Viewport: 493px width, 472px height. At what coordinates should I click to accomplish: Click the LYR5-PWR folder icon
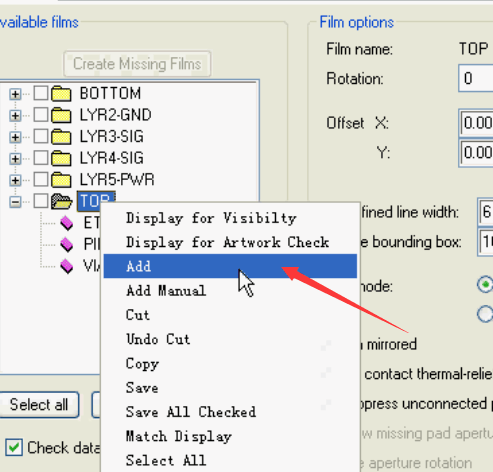click(61, 180)
